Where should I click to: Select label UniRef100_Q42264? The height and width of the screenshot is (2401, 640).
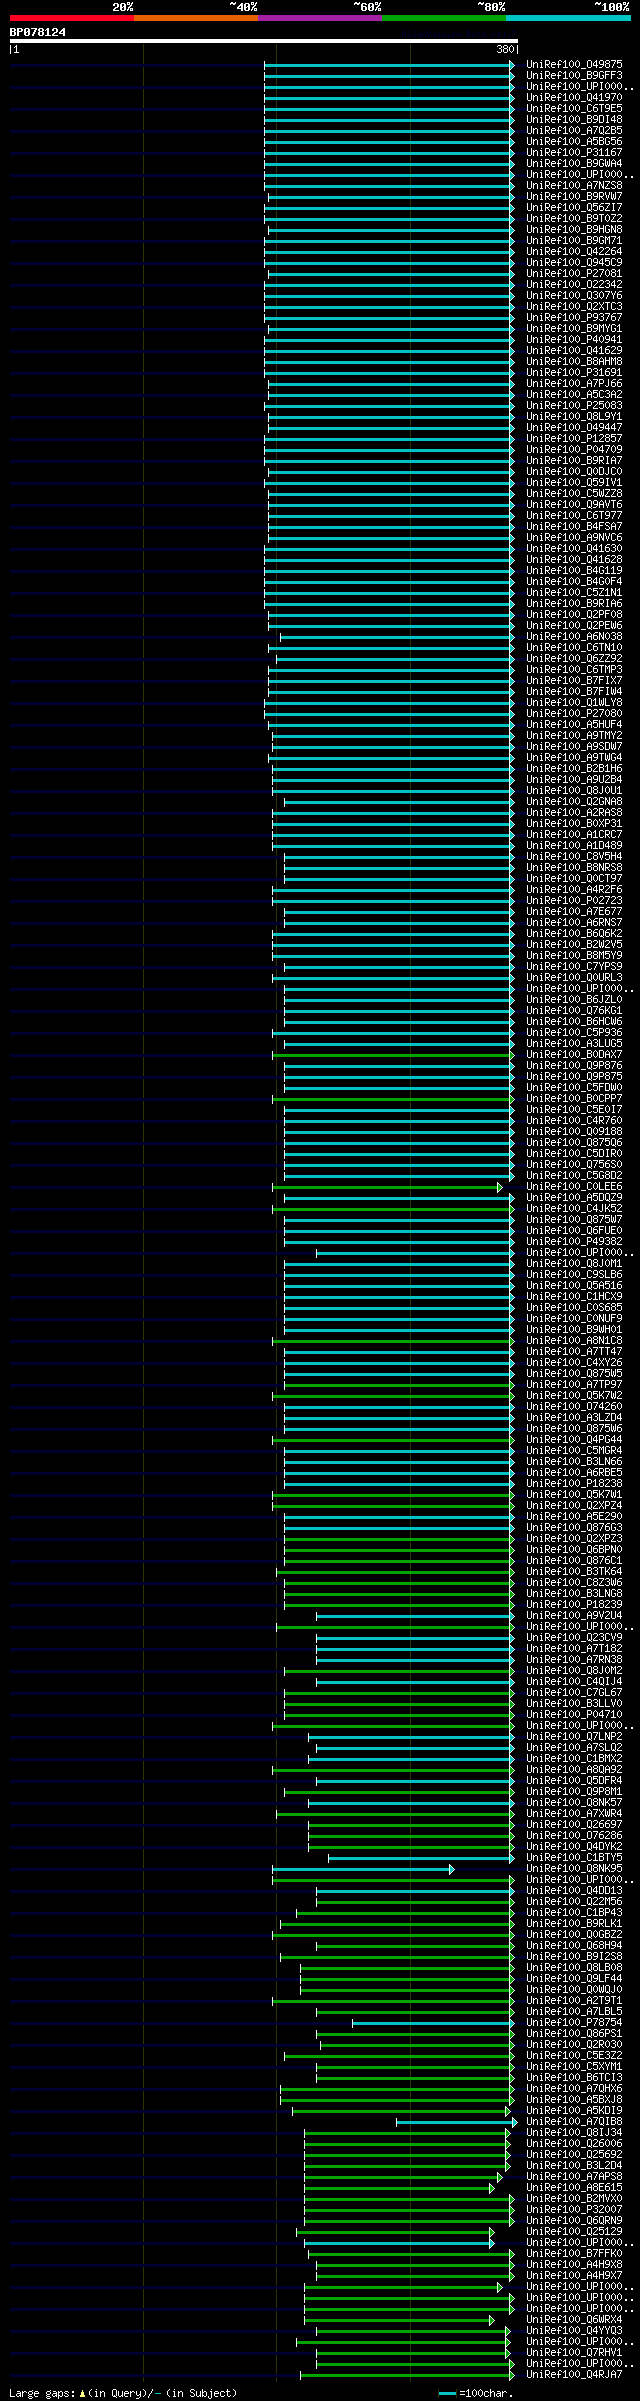574,251
